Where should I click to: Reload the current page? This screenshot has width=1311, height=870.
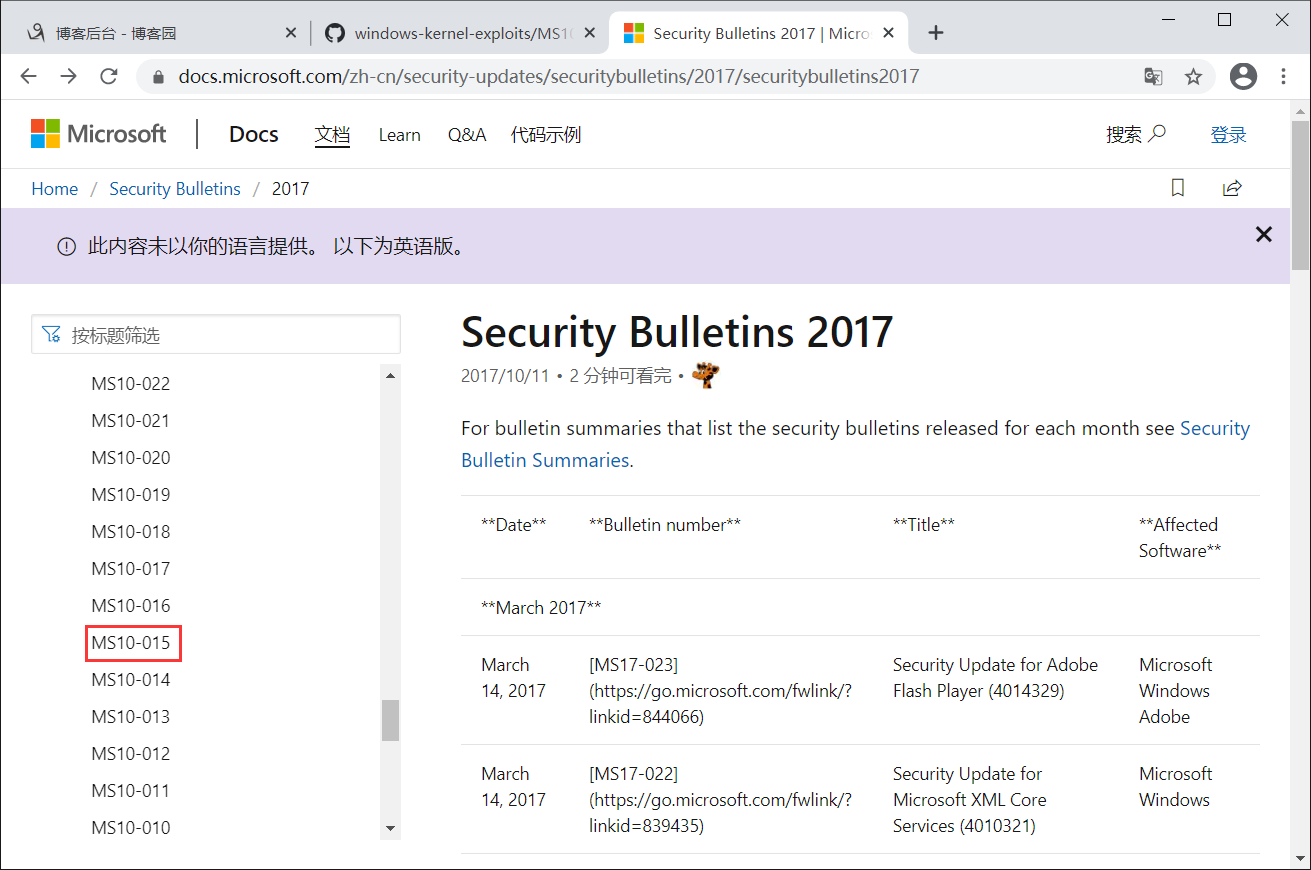[109, 76]
